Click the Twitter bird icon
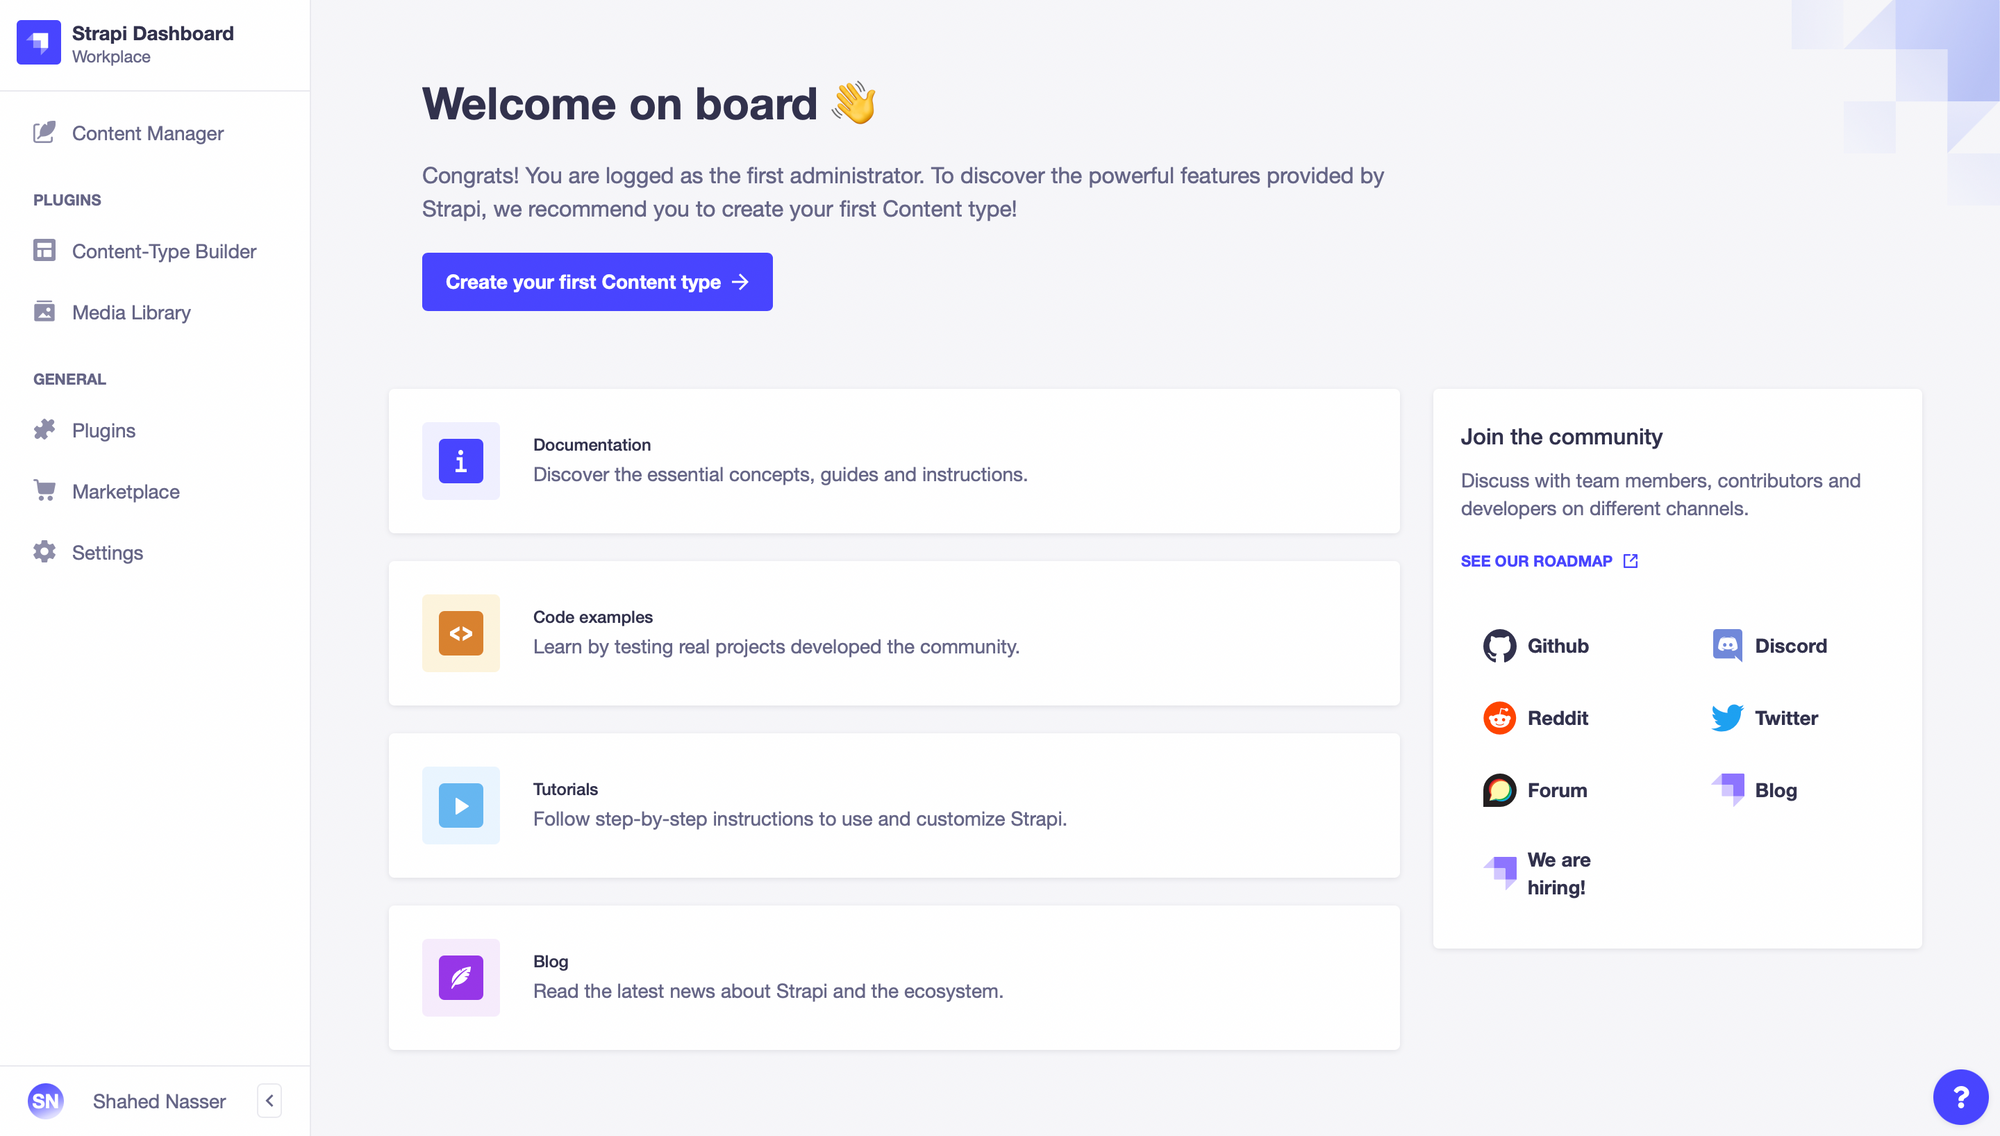This screenshot has height=1136, width=2000. coord(1727,718)
